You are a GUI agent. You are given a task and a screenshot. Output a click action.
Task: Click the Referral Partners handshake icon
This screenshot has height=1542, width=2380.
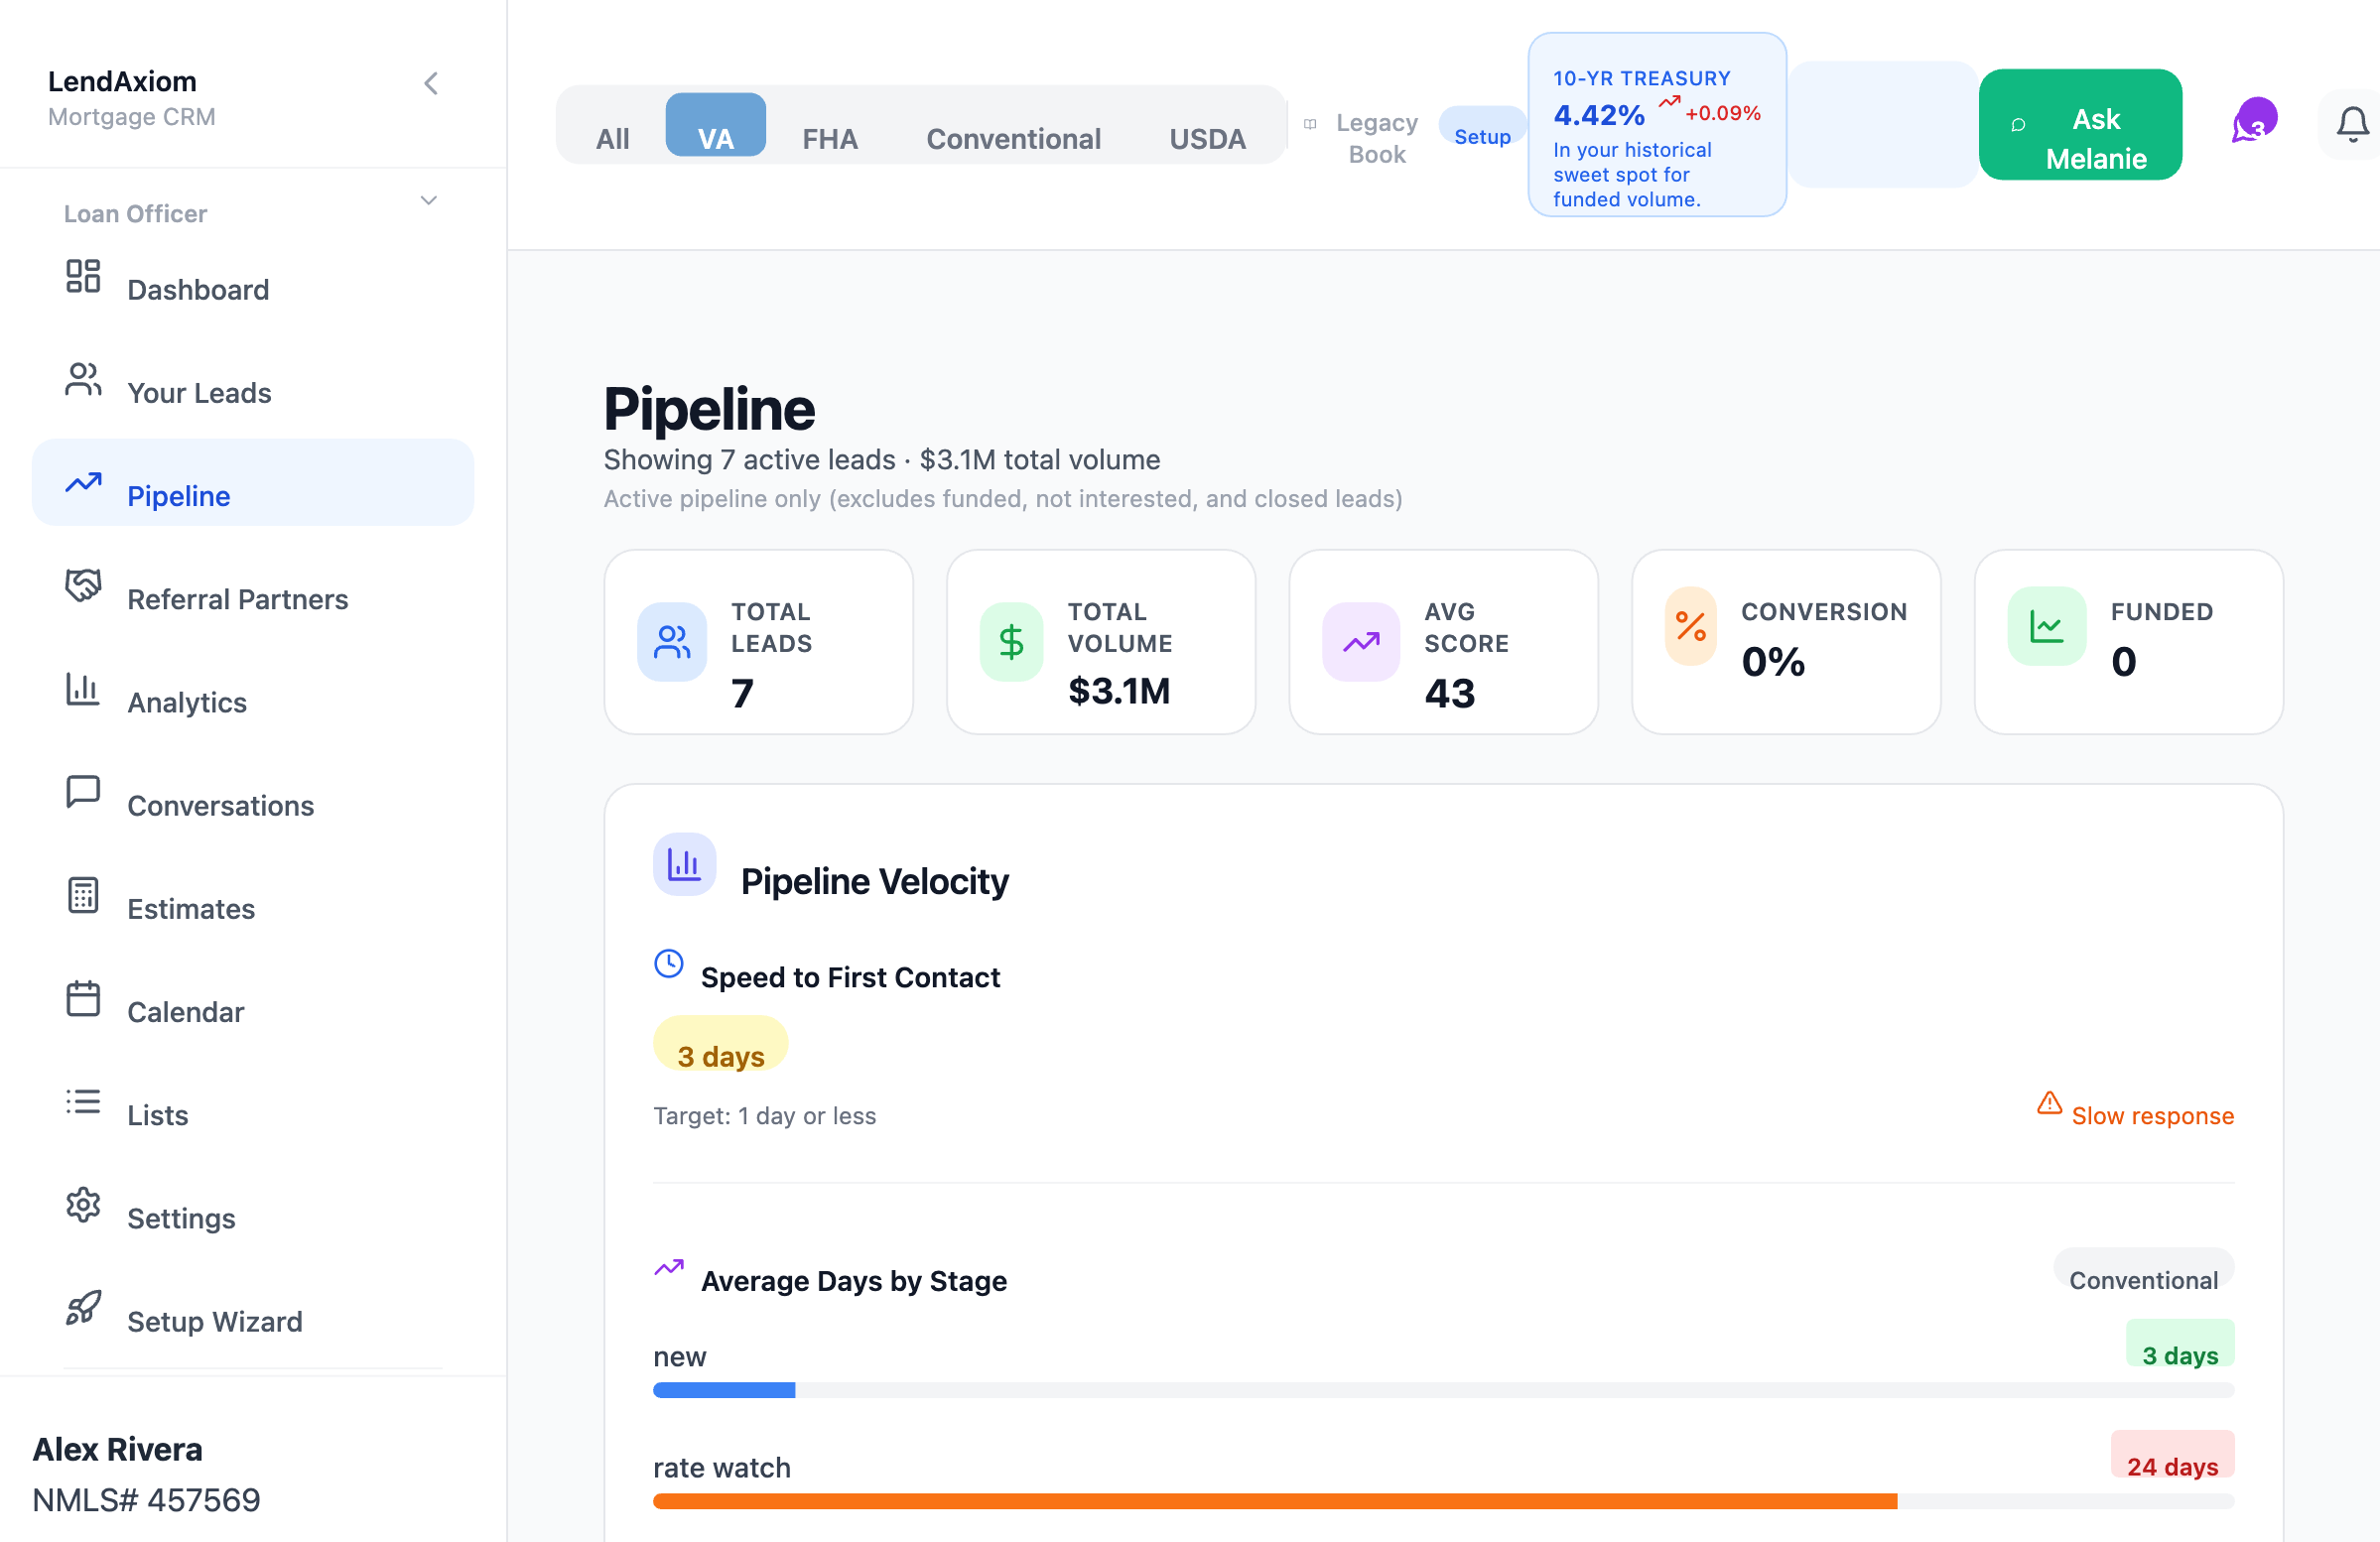pyautogui.click(x=83, y=585)
